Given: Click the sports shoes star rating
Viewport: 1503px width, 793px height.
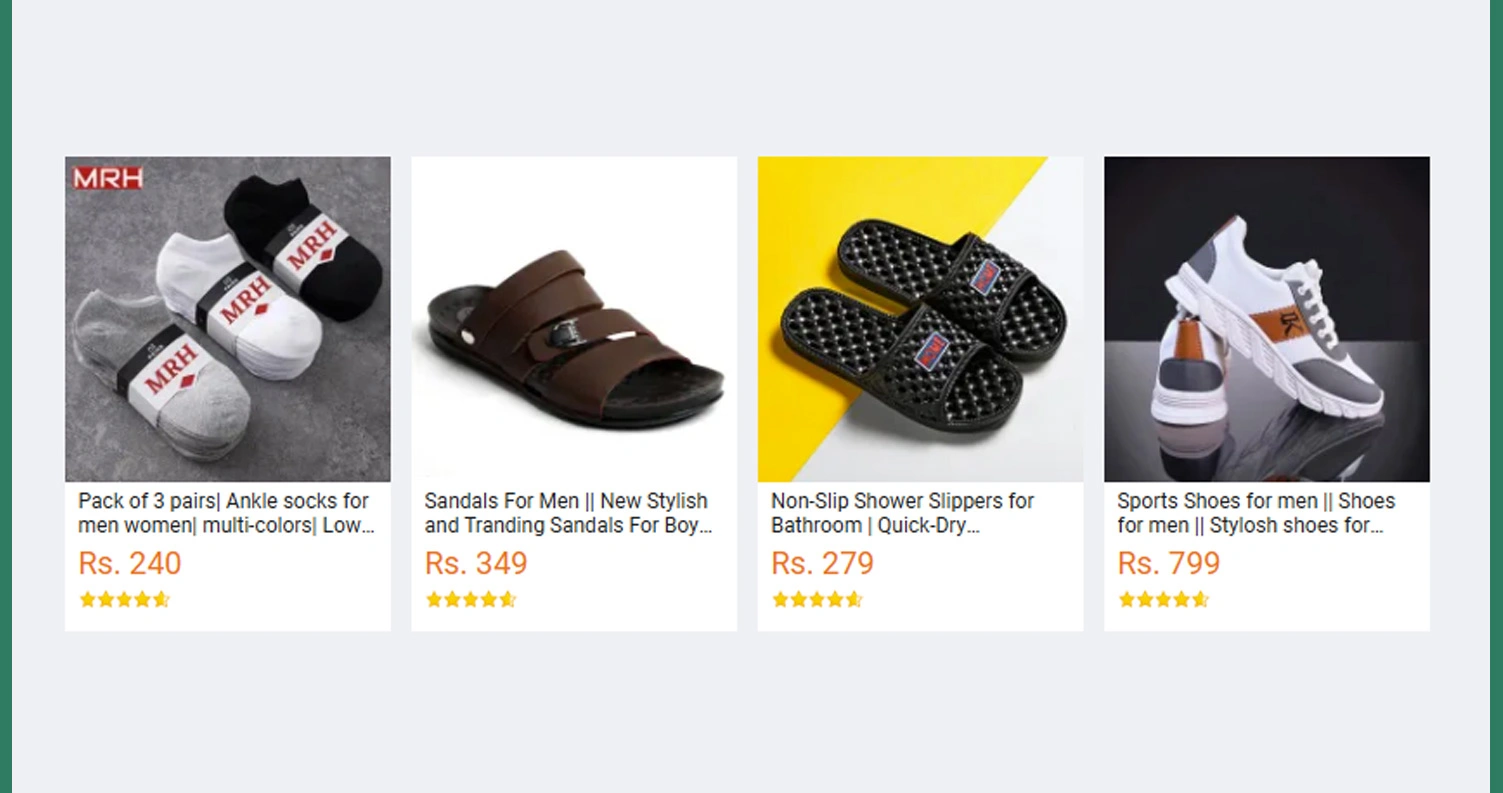Looking at the screenshot, I should 1163,600.
